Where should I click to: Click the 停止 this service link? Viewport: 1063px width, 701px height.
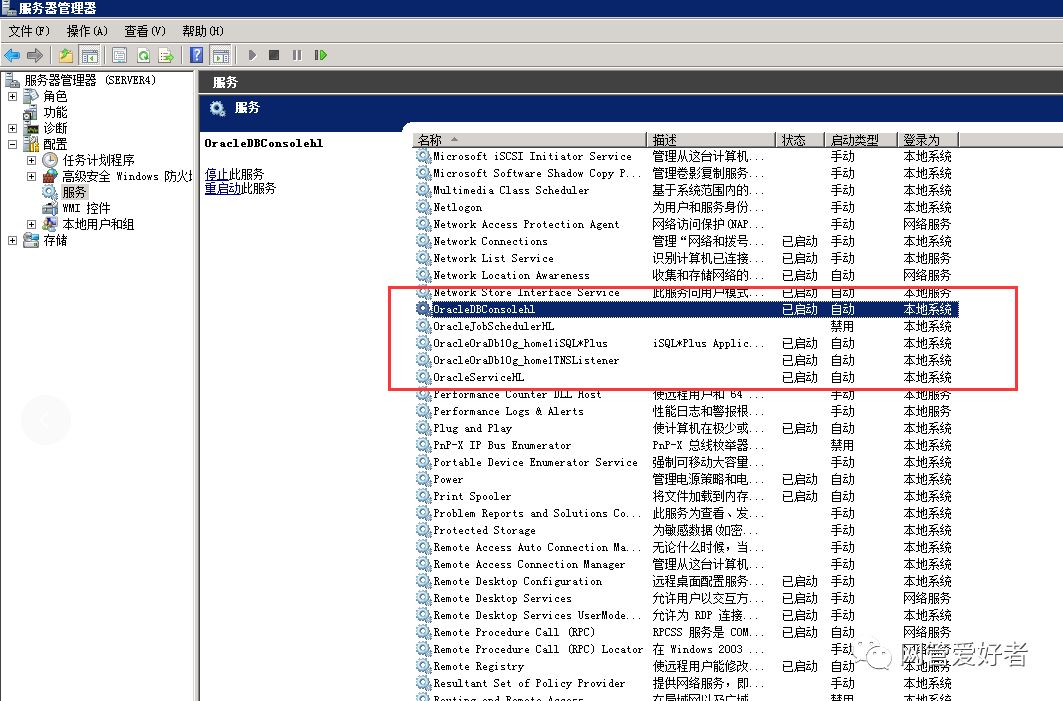click(216, 174)
